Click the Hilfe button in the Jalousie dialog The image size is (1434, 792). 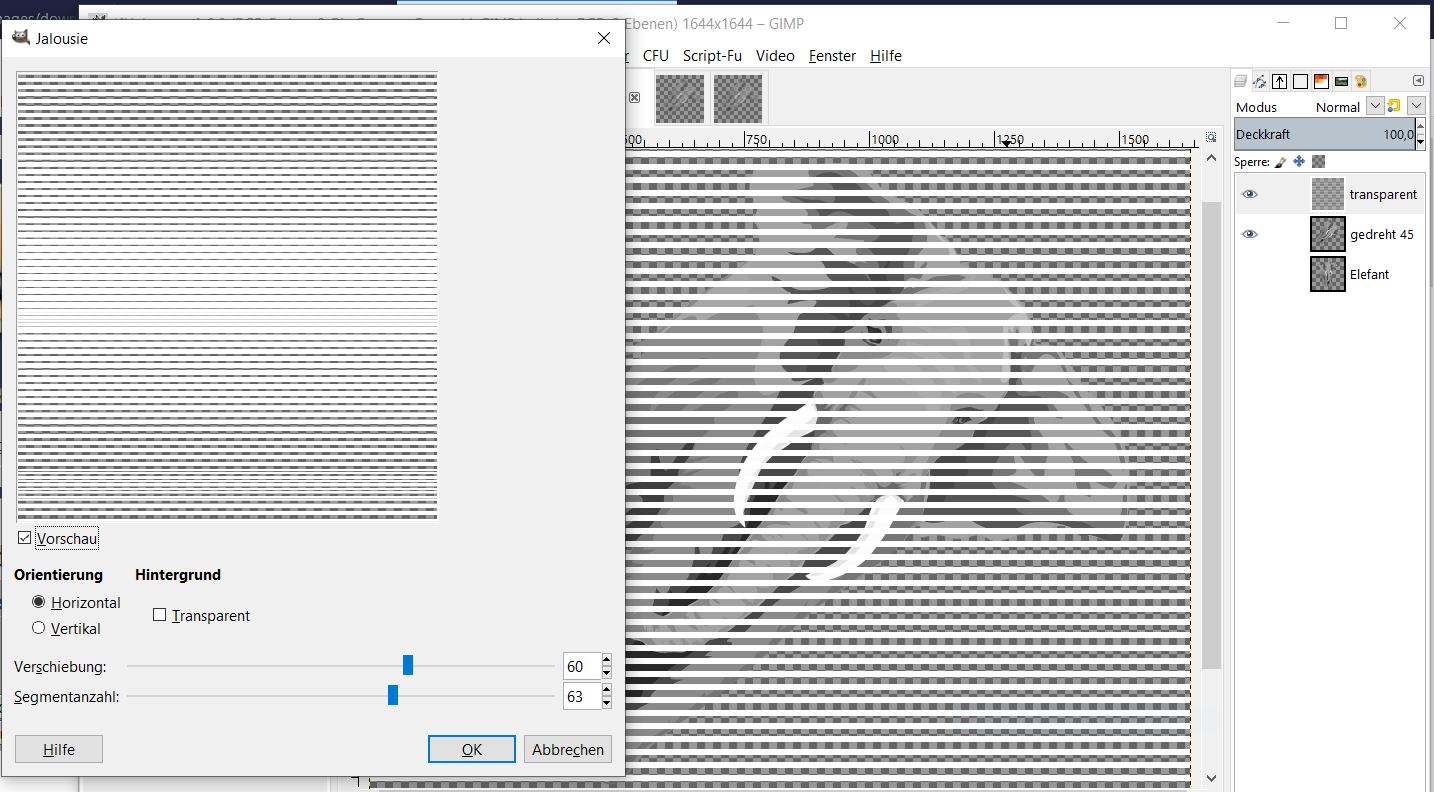[59, 749]
